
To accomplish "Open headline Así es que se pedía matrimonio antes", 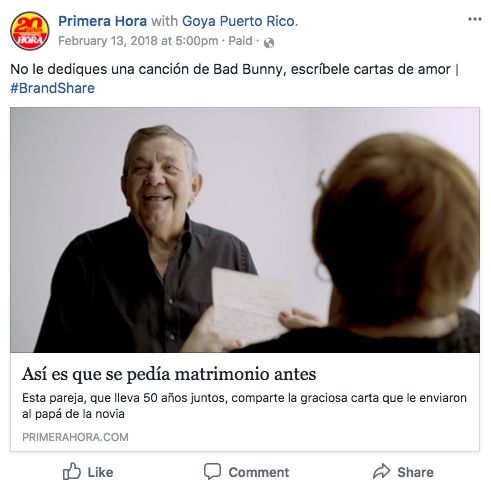I will tap(169, 374).
